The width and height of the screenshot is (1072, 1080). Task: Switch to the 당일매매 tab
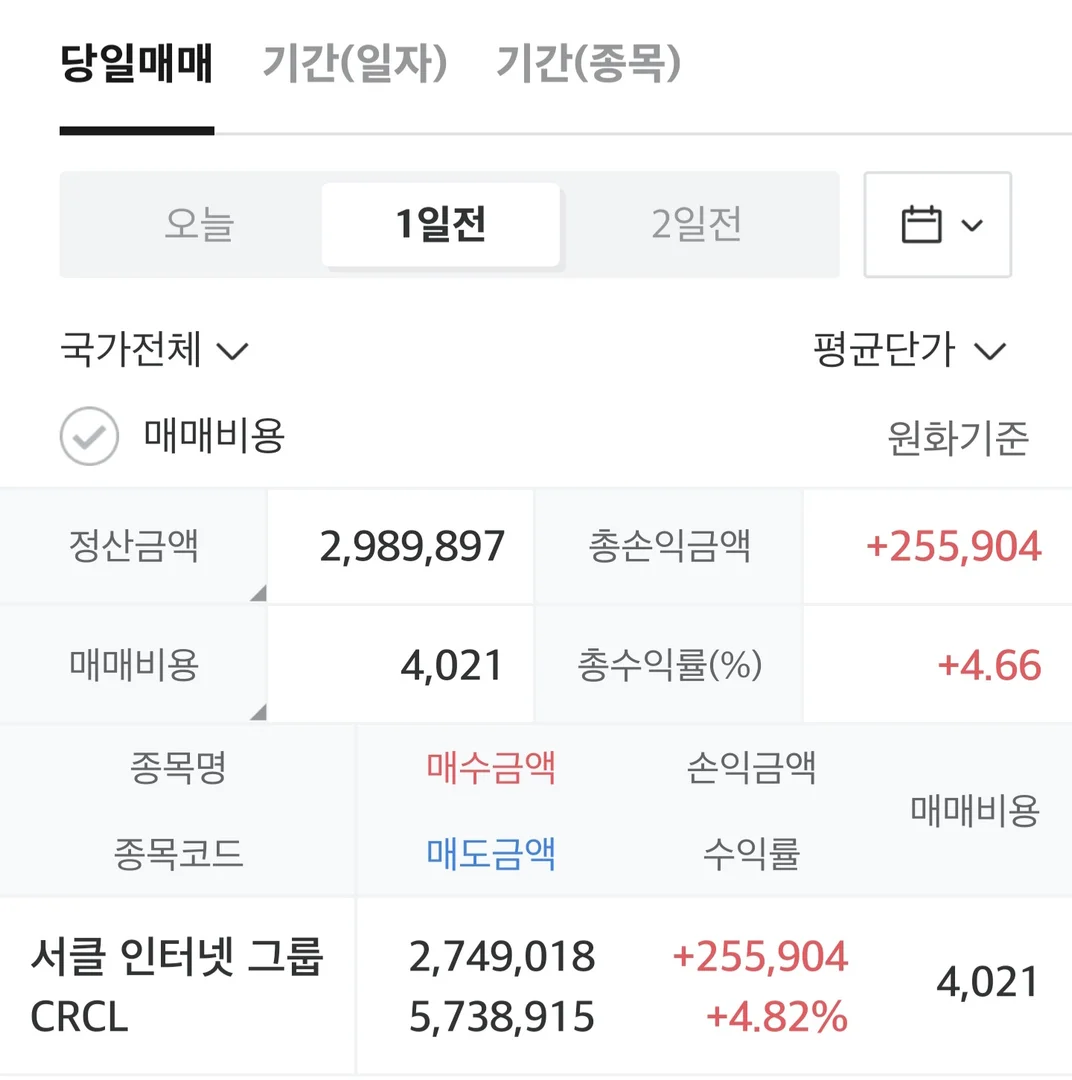[136, 66]
